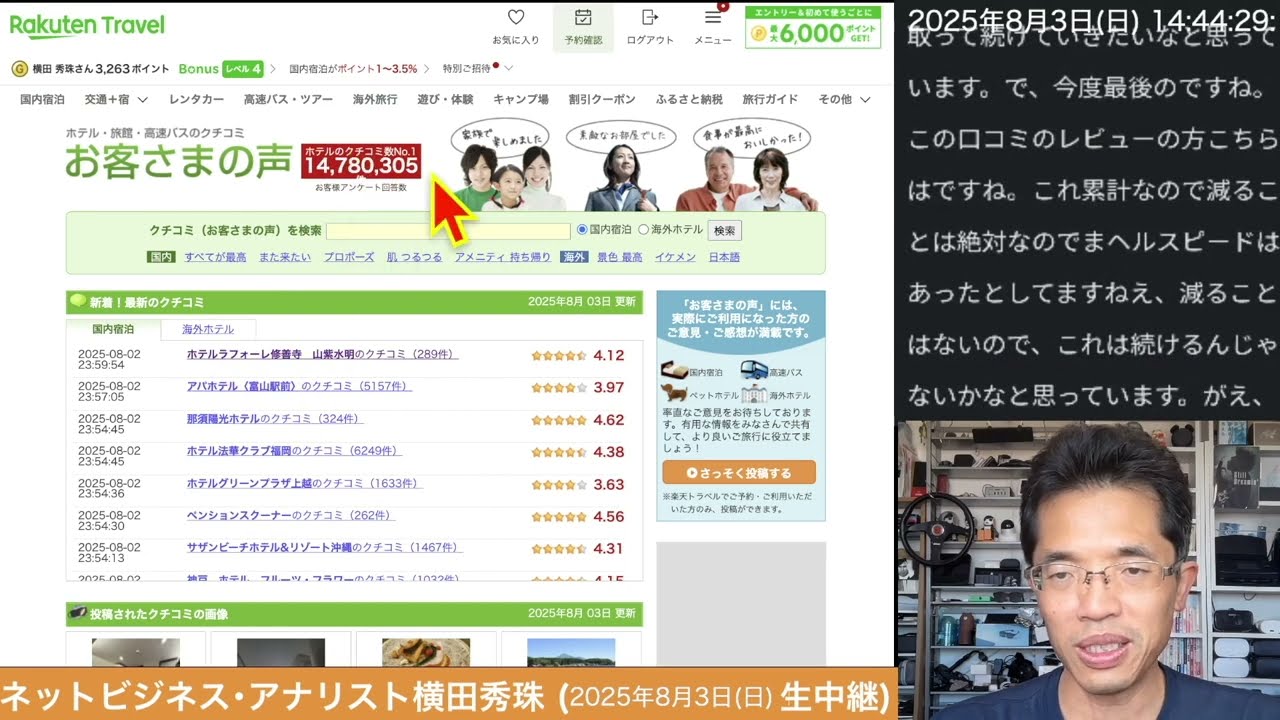Select the 国内宿泊 radio button
1280x720 pixels.
click(x=582, y=230)
